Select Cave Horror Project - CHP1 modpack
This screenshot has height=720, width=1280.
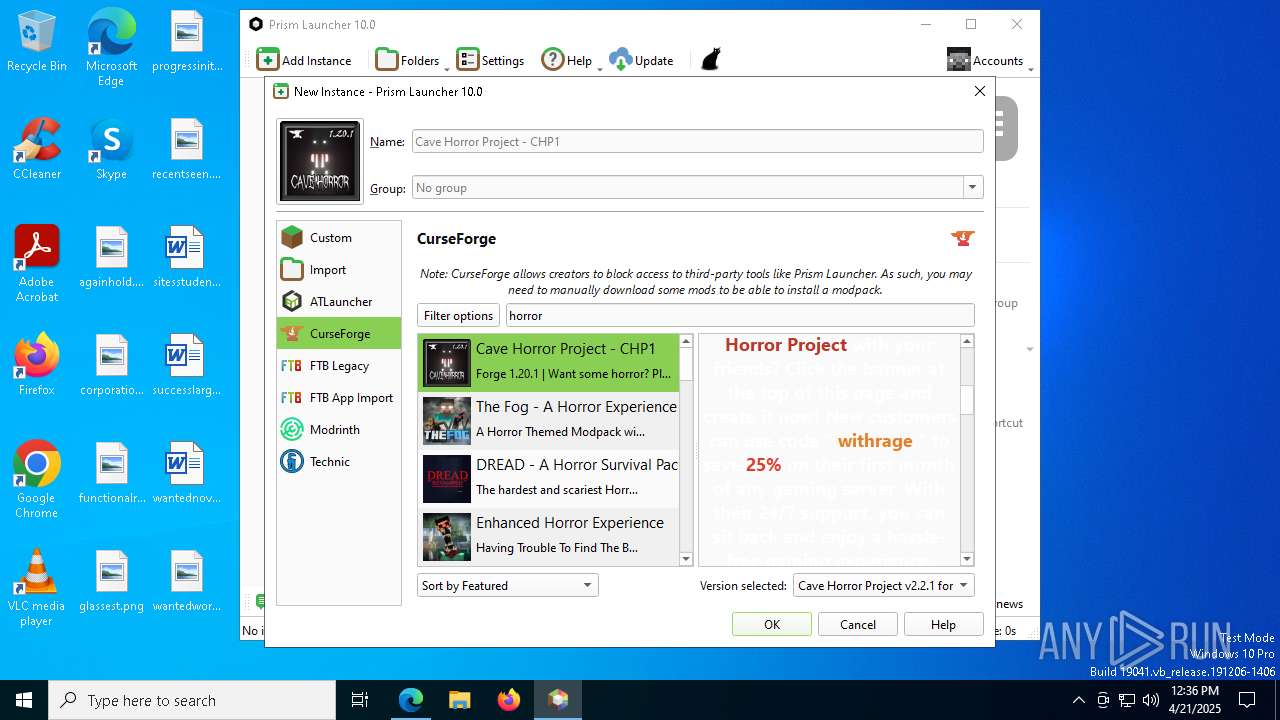click(x=548, y=362)
